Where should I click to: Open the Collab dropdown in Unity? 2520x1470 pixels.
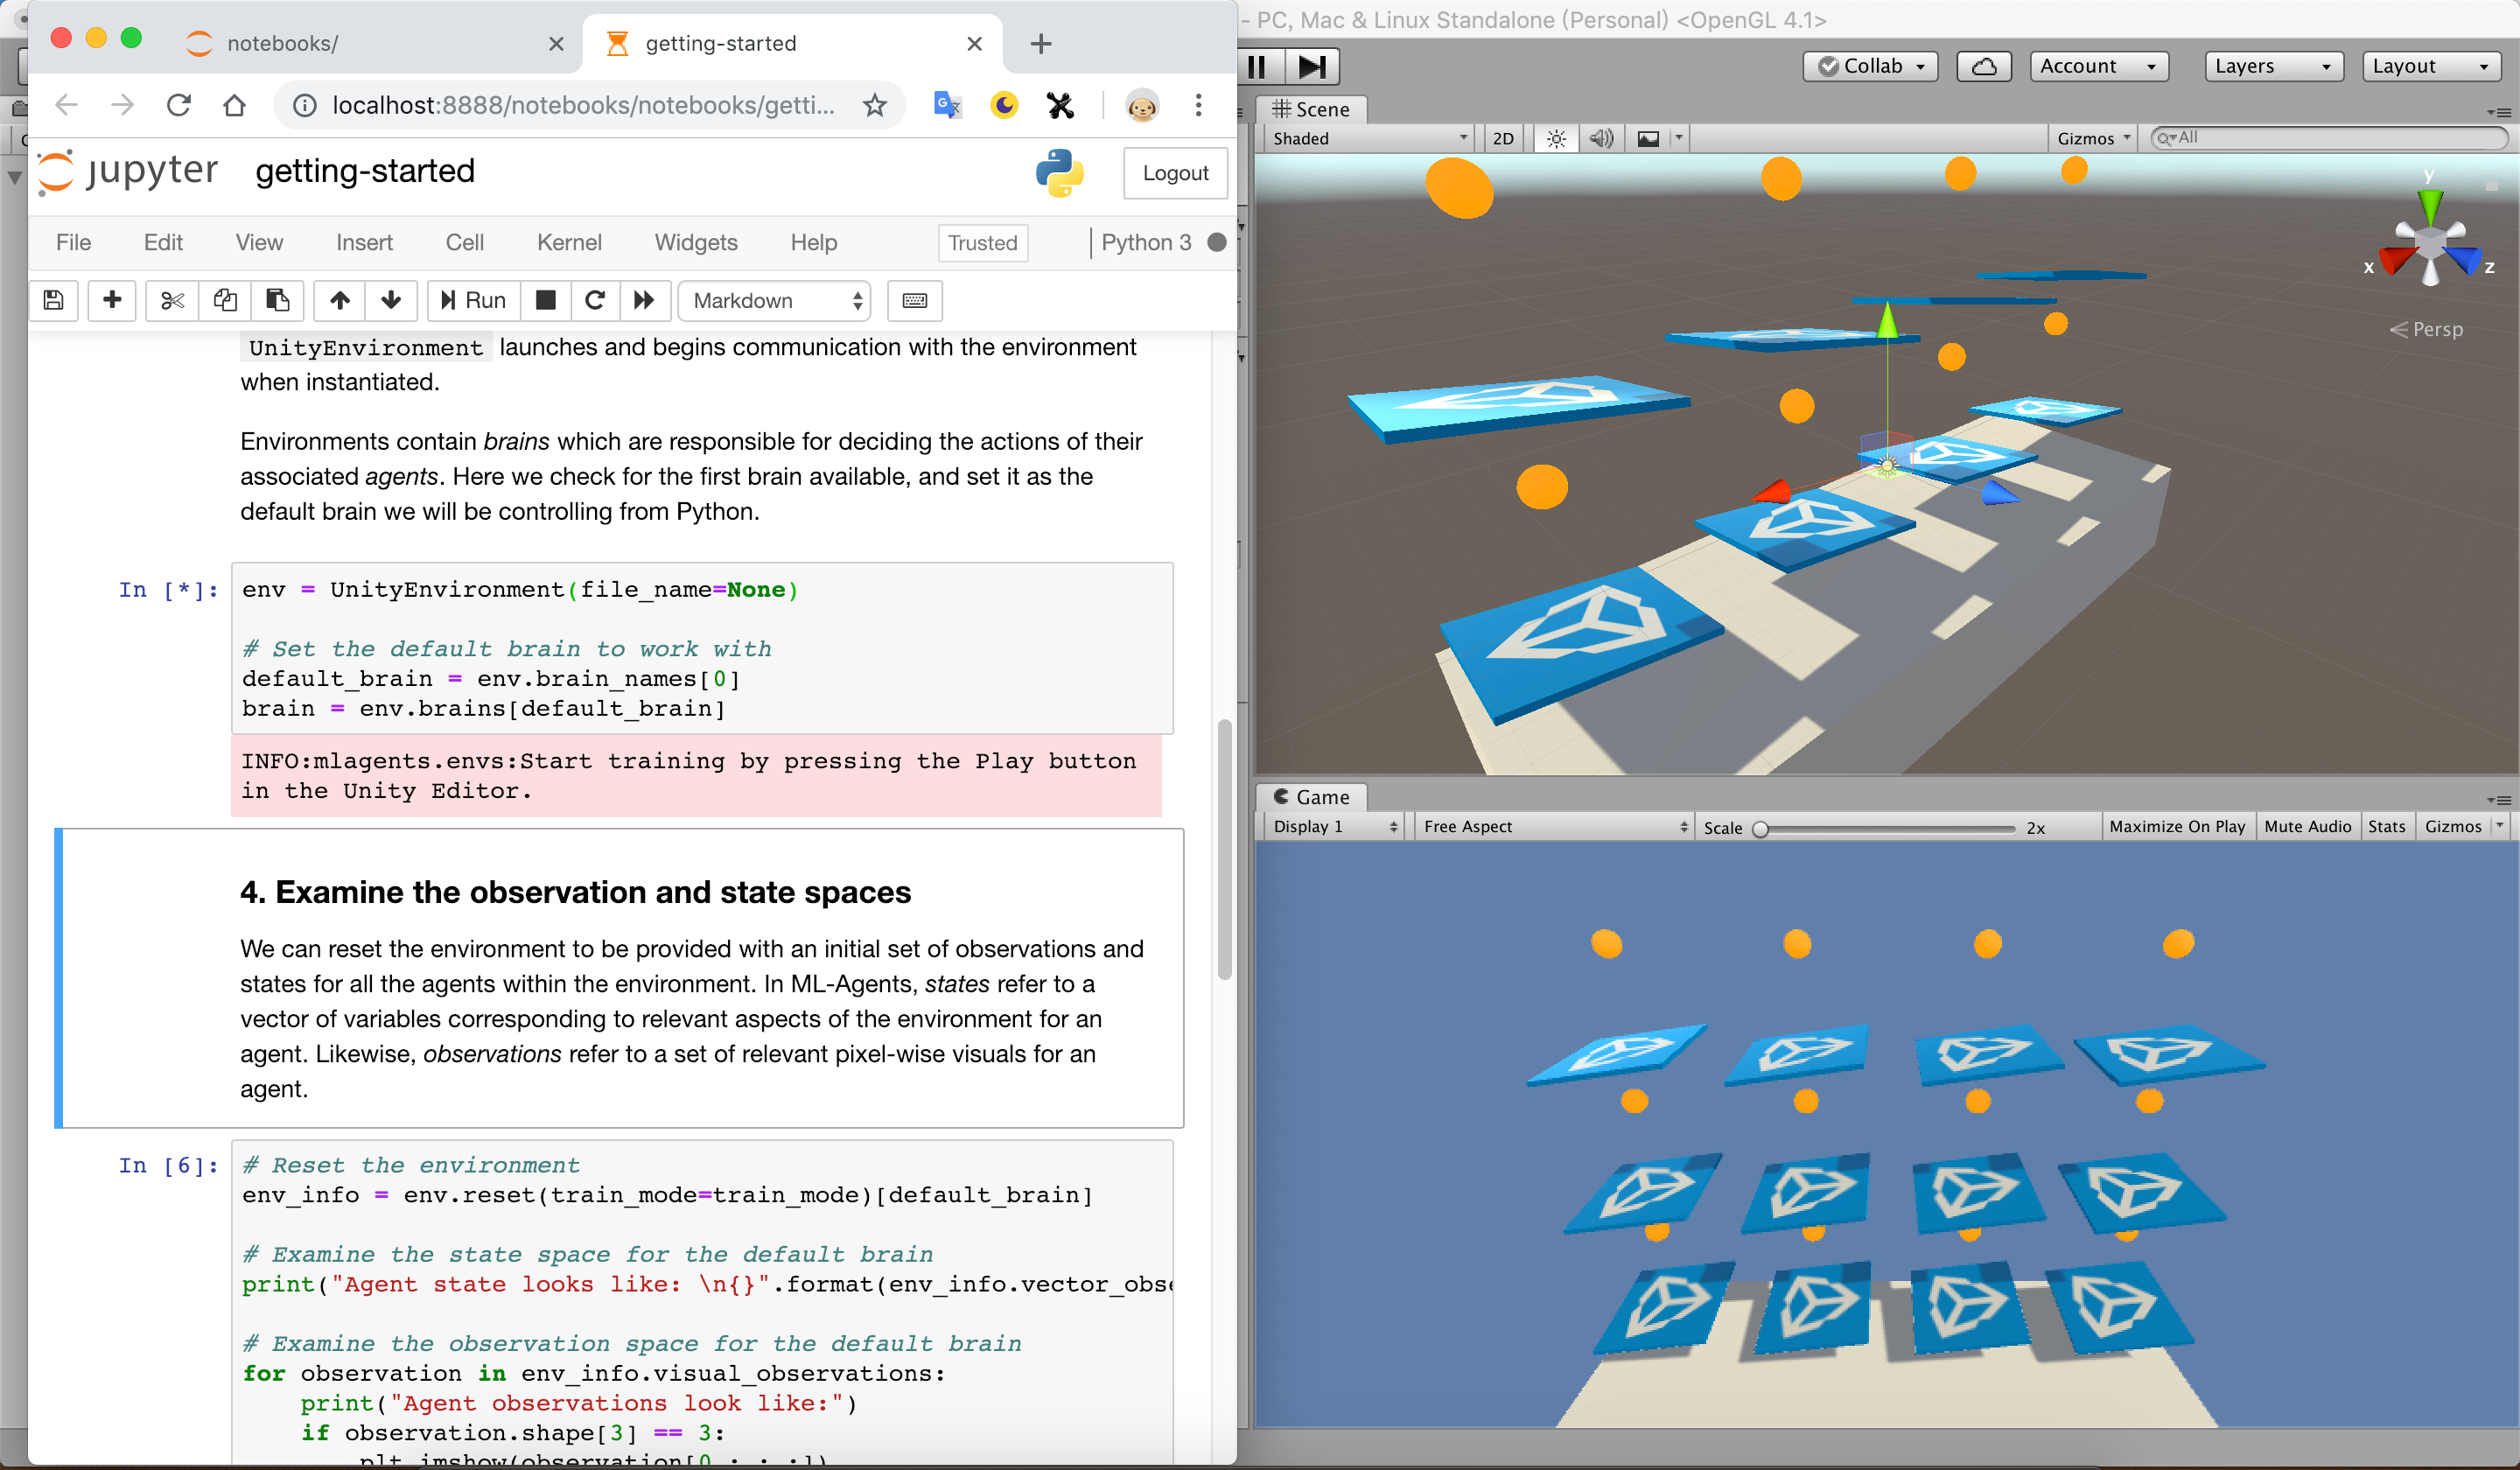1871,66
